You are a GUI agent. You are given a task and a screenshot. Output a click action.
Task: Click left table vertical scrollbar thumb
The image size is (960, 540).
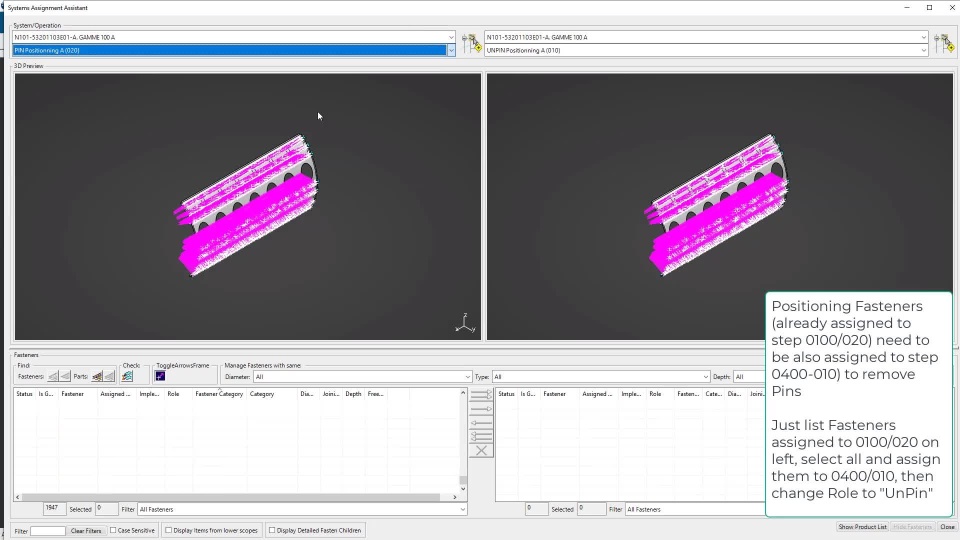[x=463, y=480]
